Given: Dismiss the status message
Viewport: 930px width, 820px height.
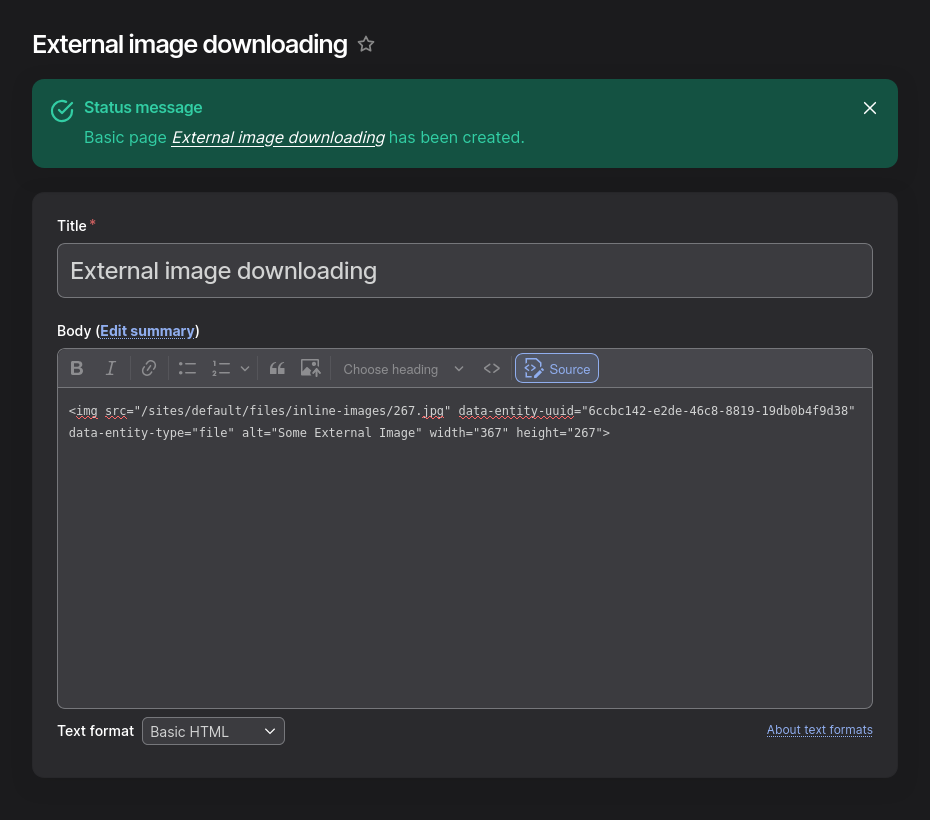Looking at the screenshot, I should coord(870,108).
